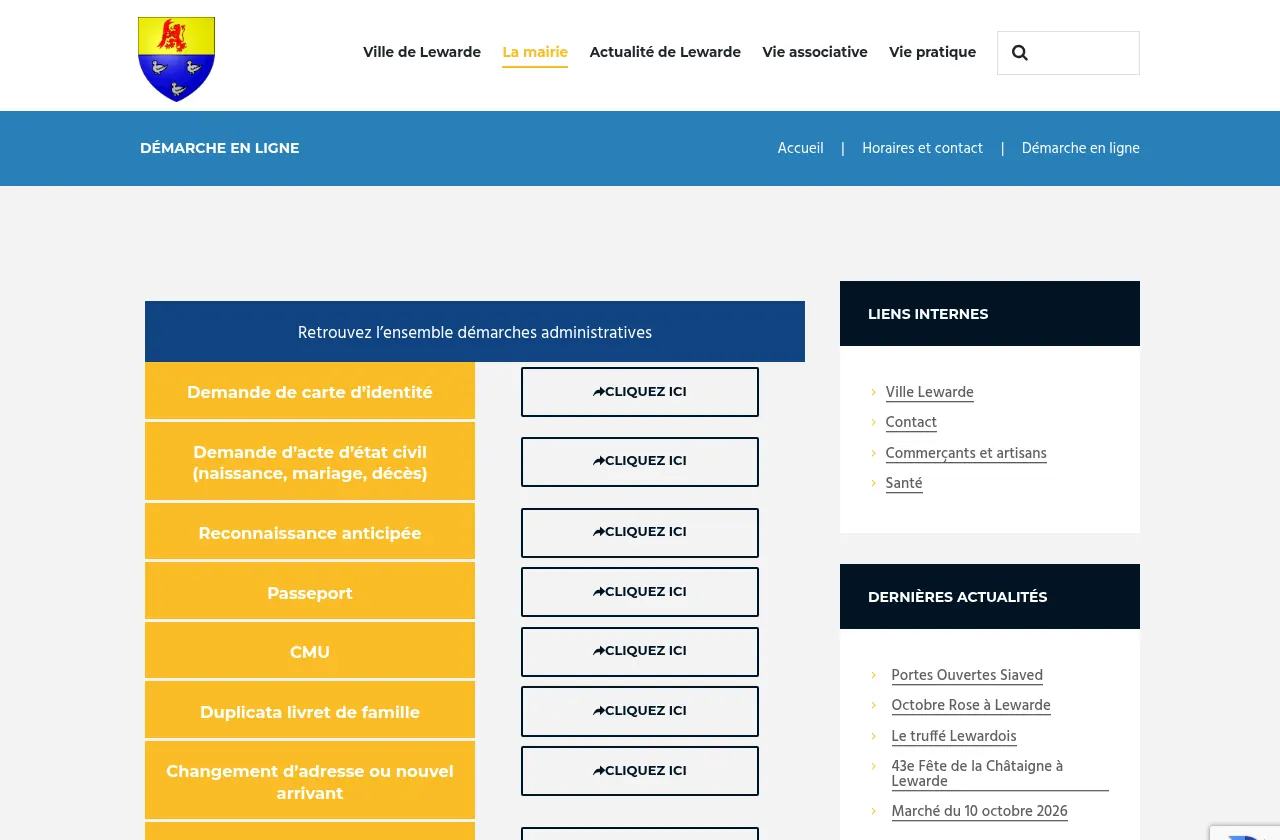Open the Santé internal link
This screenshot has height=840, width=1280.
904,483
